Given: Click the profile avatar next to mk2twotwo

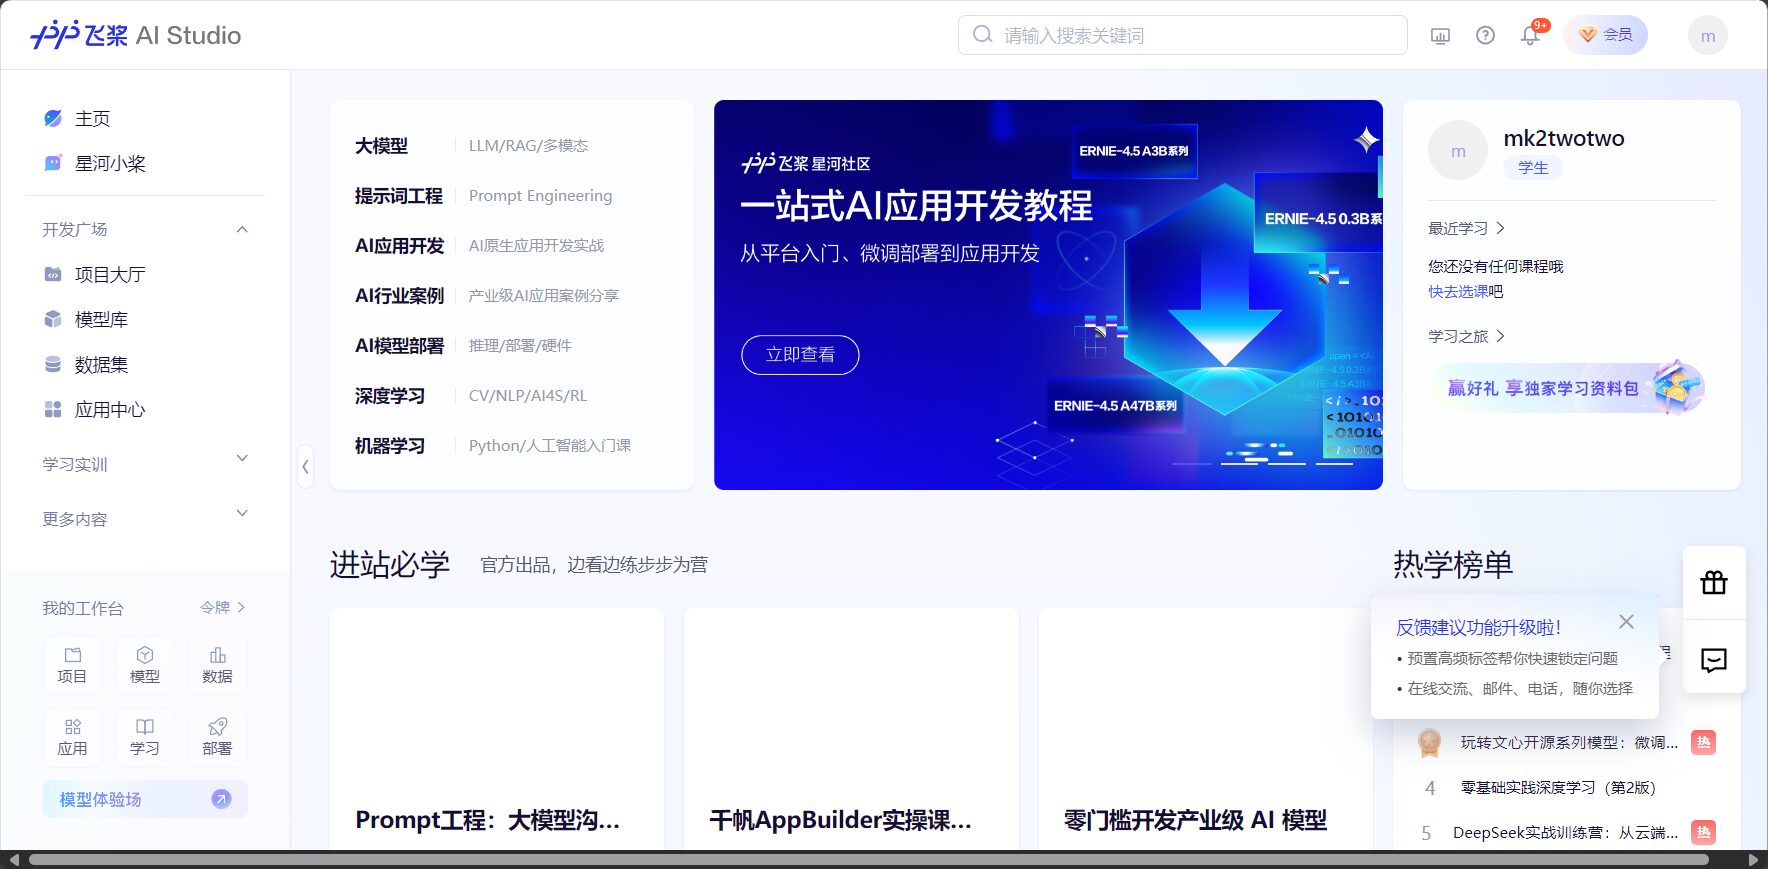Looking at the screenshot, I should click(1458, 151).
